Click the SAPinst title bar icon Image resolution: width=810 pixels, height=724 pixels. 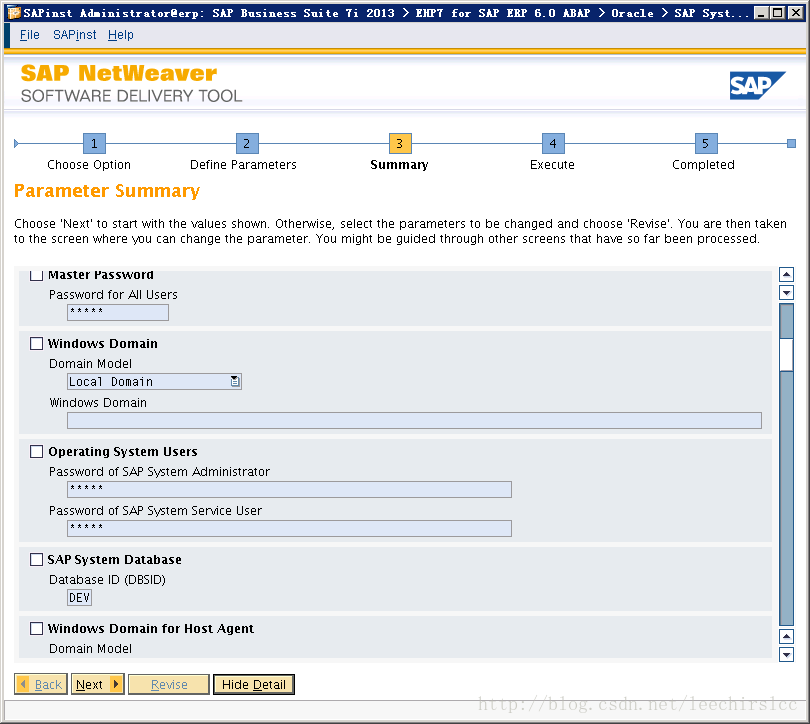click(x=14, y=12)
